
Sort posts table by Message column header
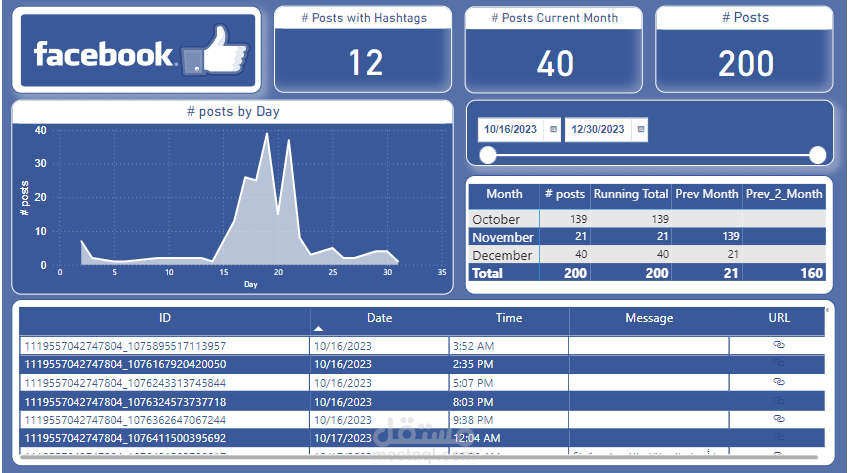tap(649, 318)
